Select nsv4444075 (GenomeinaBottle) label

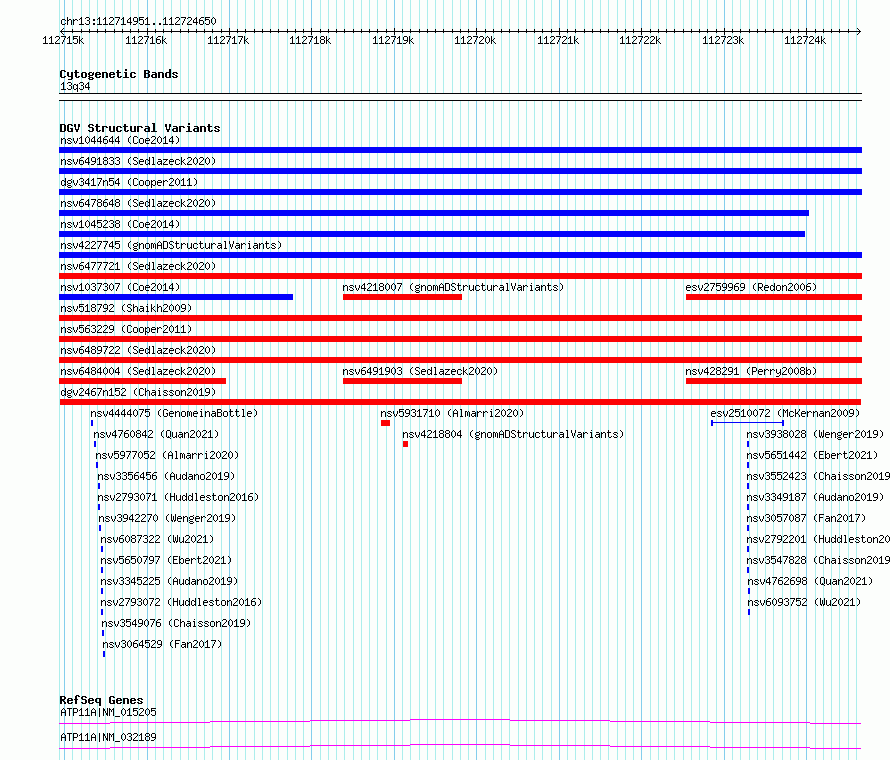pyautogui.click(x=174, y=413)
